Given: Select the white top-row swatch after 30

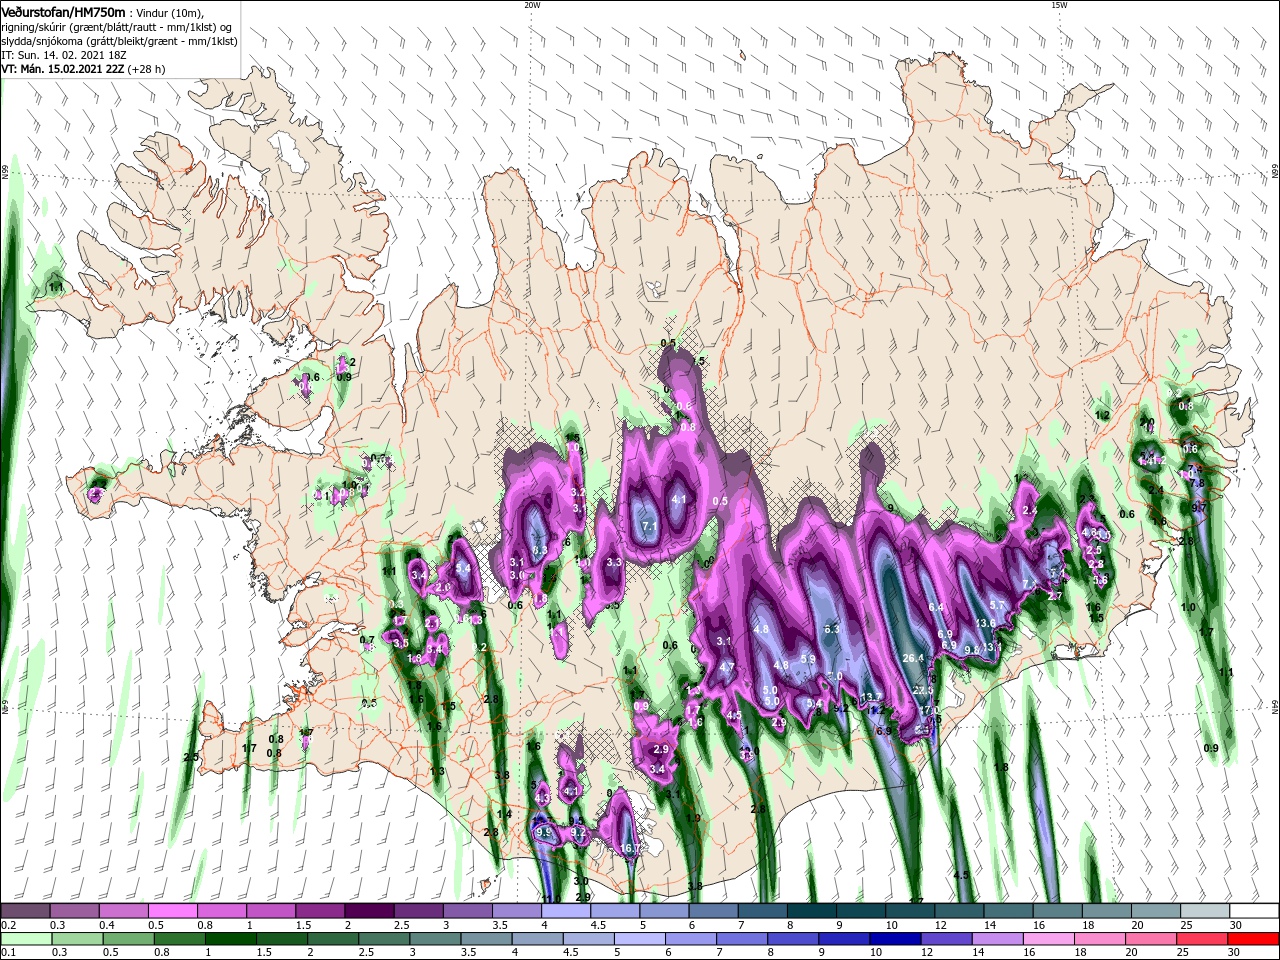Looking at the screenshot, I should click(1255, 911).
